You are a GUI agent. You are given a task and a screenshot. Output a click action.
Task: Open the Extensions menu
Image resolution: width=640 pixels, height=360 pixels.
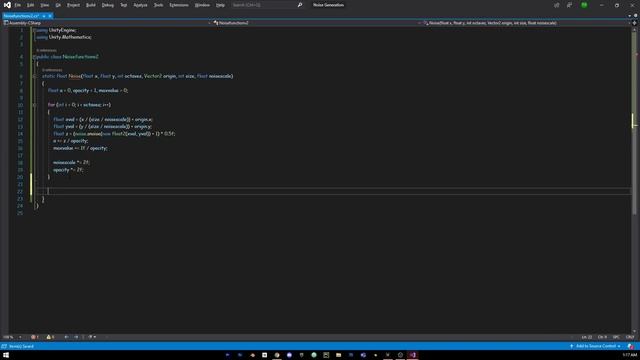[x=179, y=5]
